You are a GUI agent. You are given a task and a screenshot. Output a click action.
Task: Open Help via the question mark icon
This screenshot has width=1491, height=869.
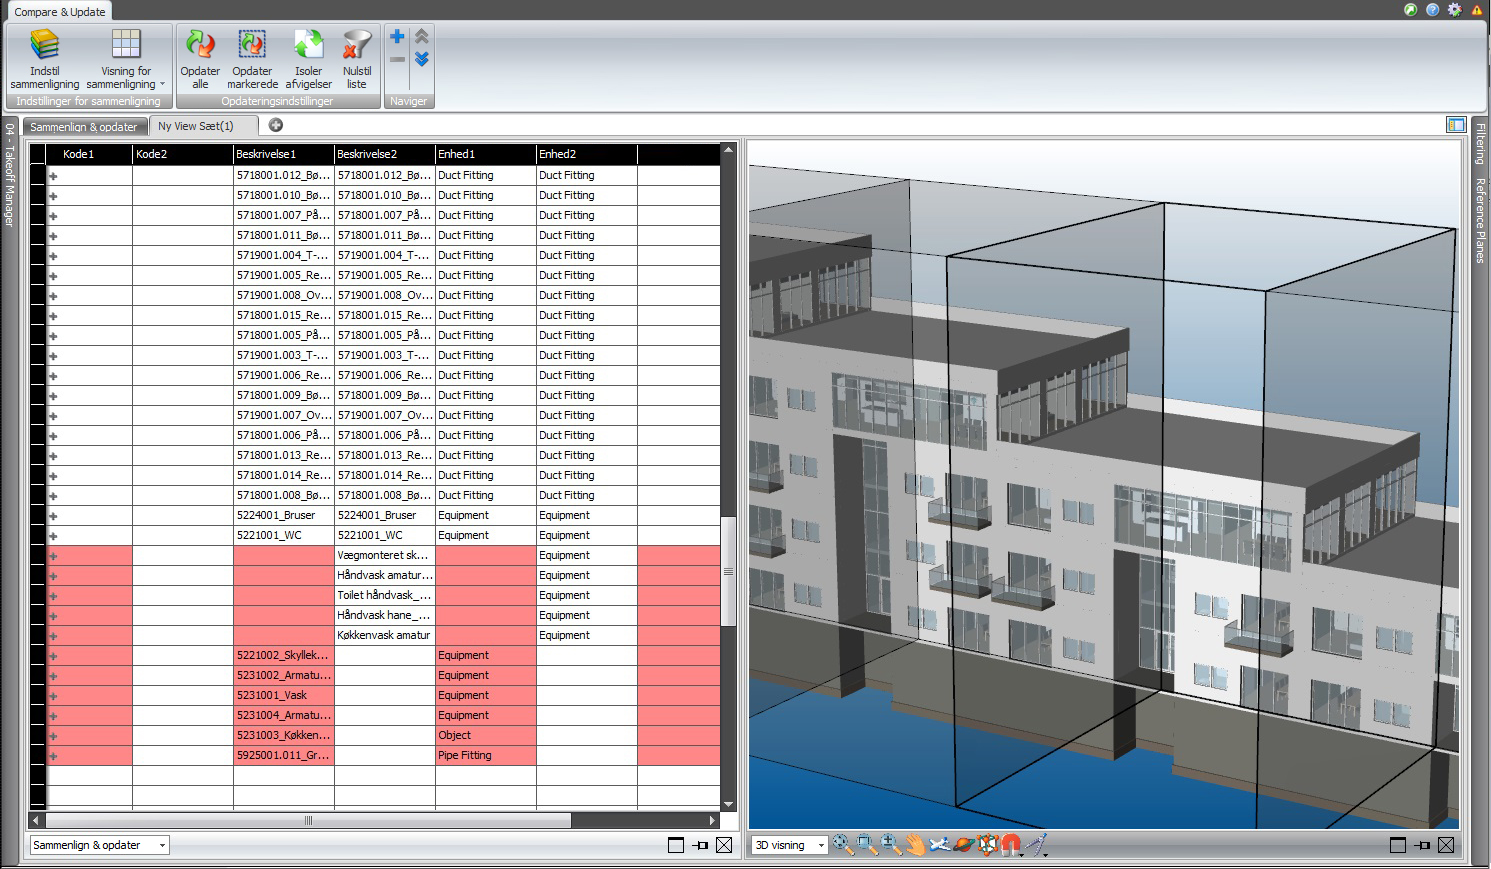[x=1432, y=9]
